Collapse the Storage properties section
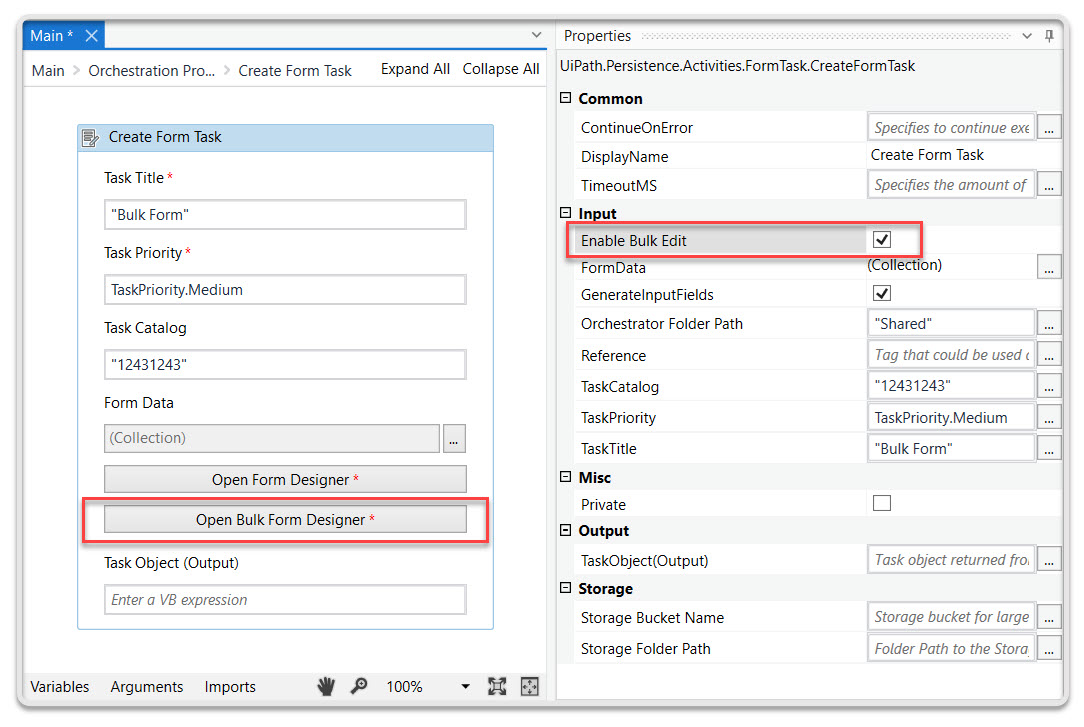 tap(566, 588)
